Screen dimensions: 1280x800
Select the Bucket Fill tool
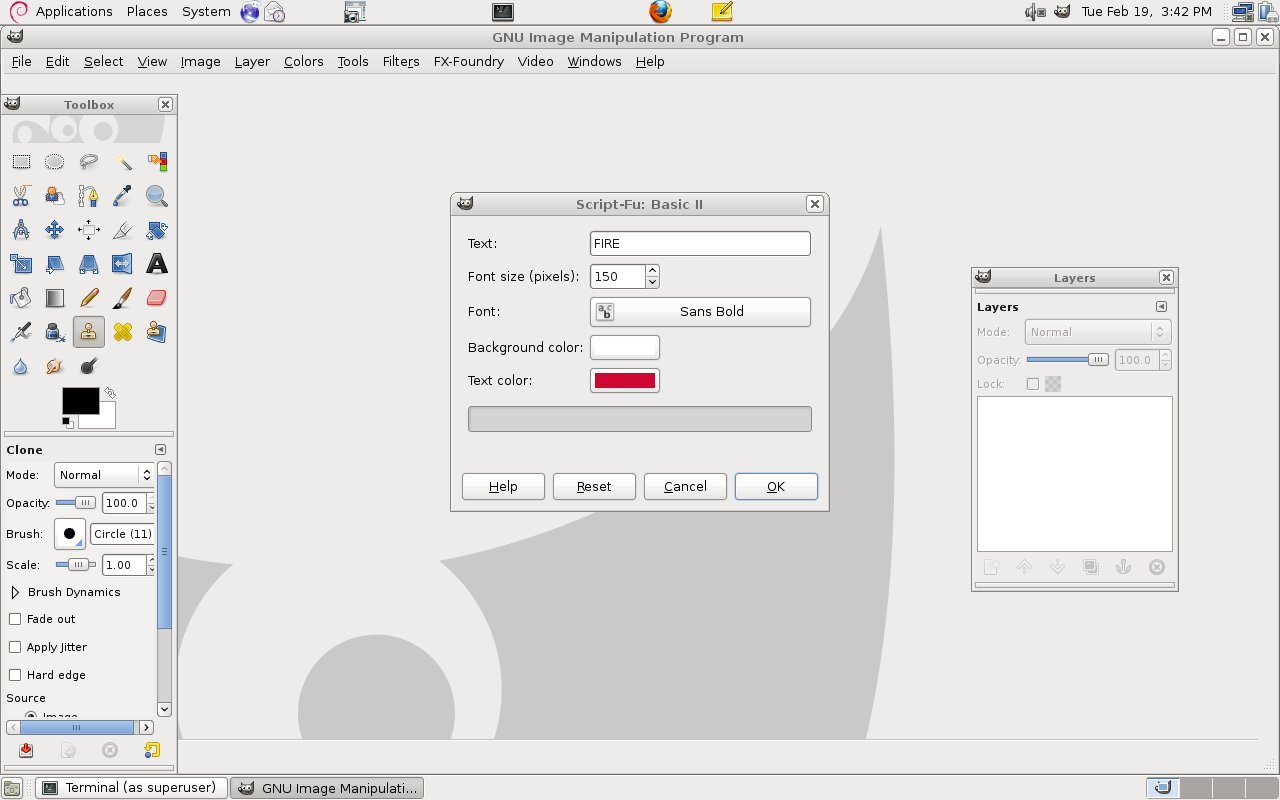pyautogui.click(x=21, y=297)
